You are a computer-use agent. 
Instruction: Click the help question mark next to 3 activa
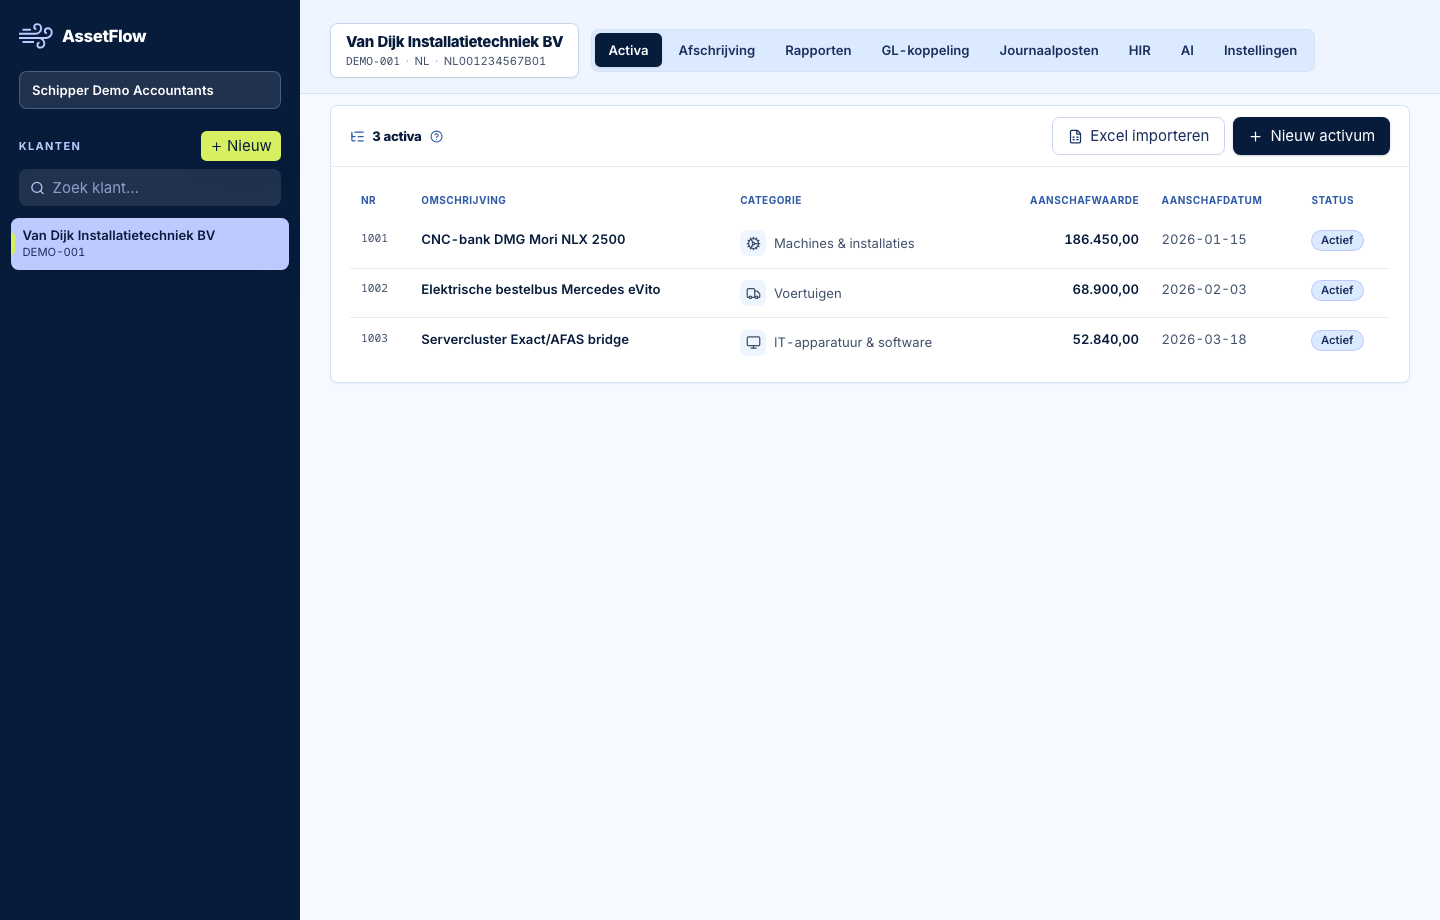click(436, 137)
